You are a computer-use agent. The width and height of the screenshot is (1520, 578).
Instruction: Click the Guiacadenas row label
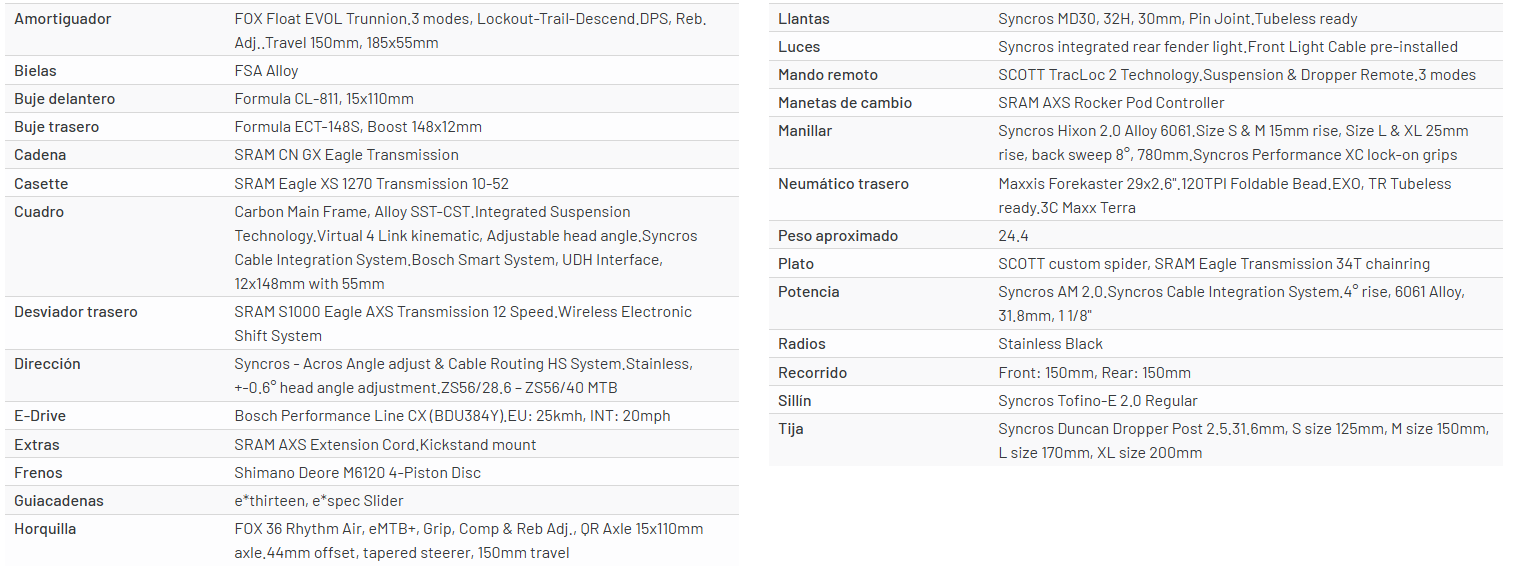coord(59,501)
